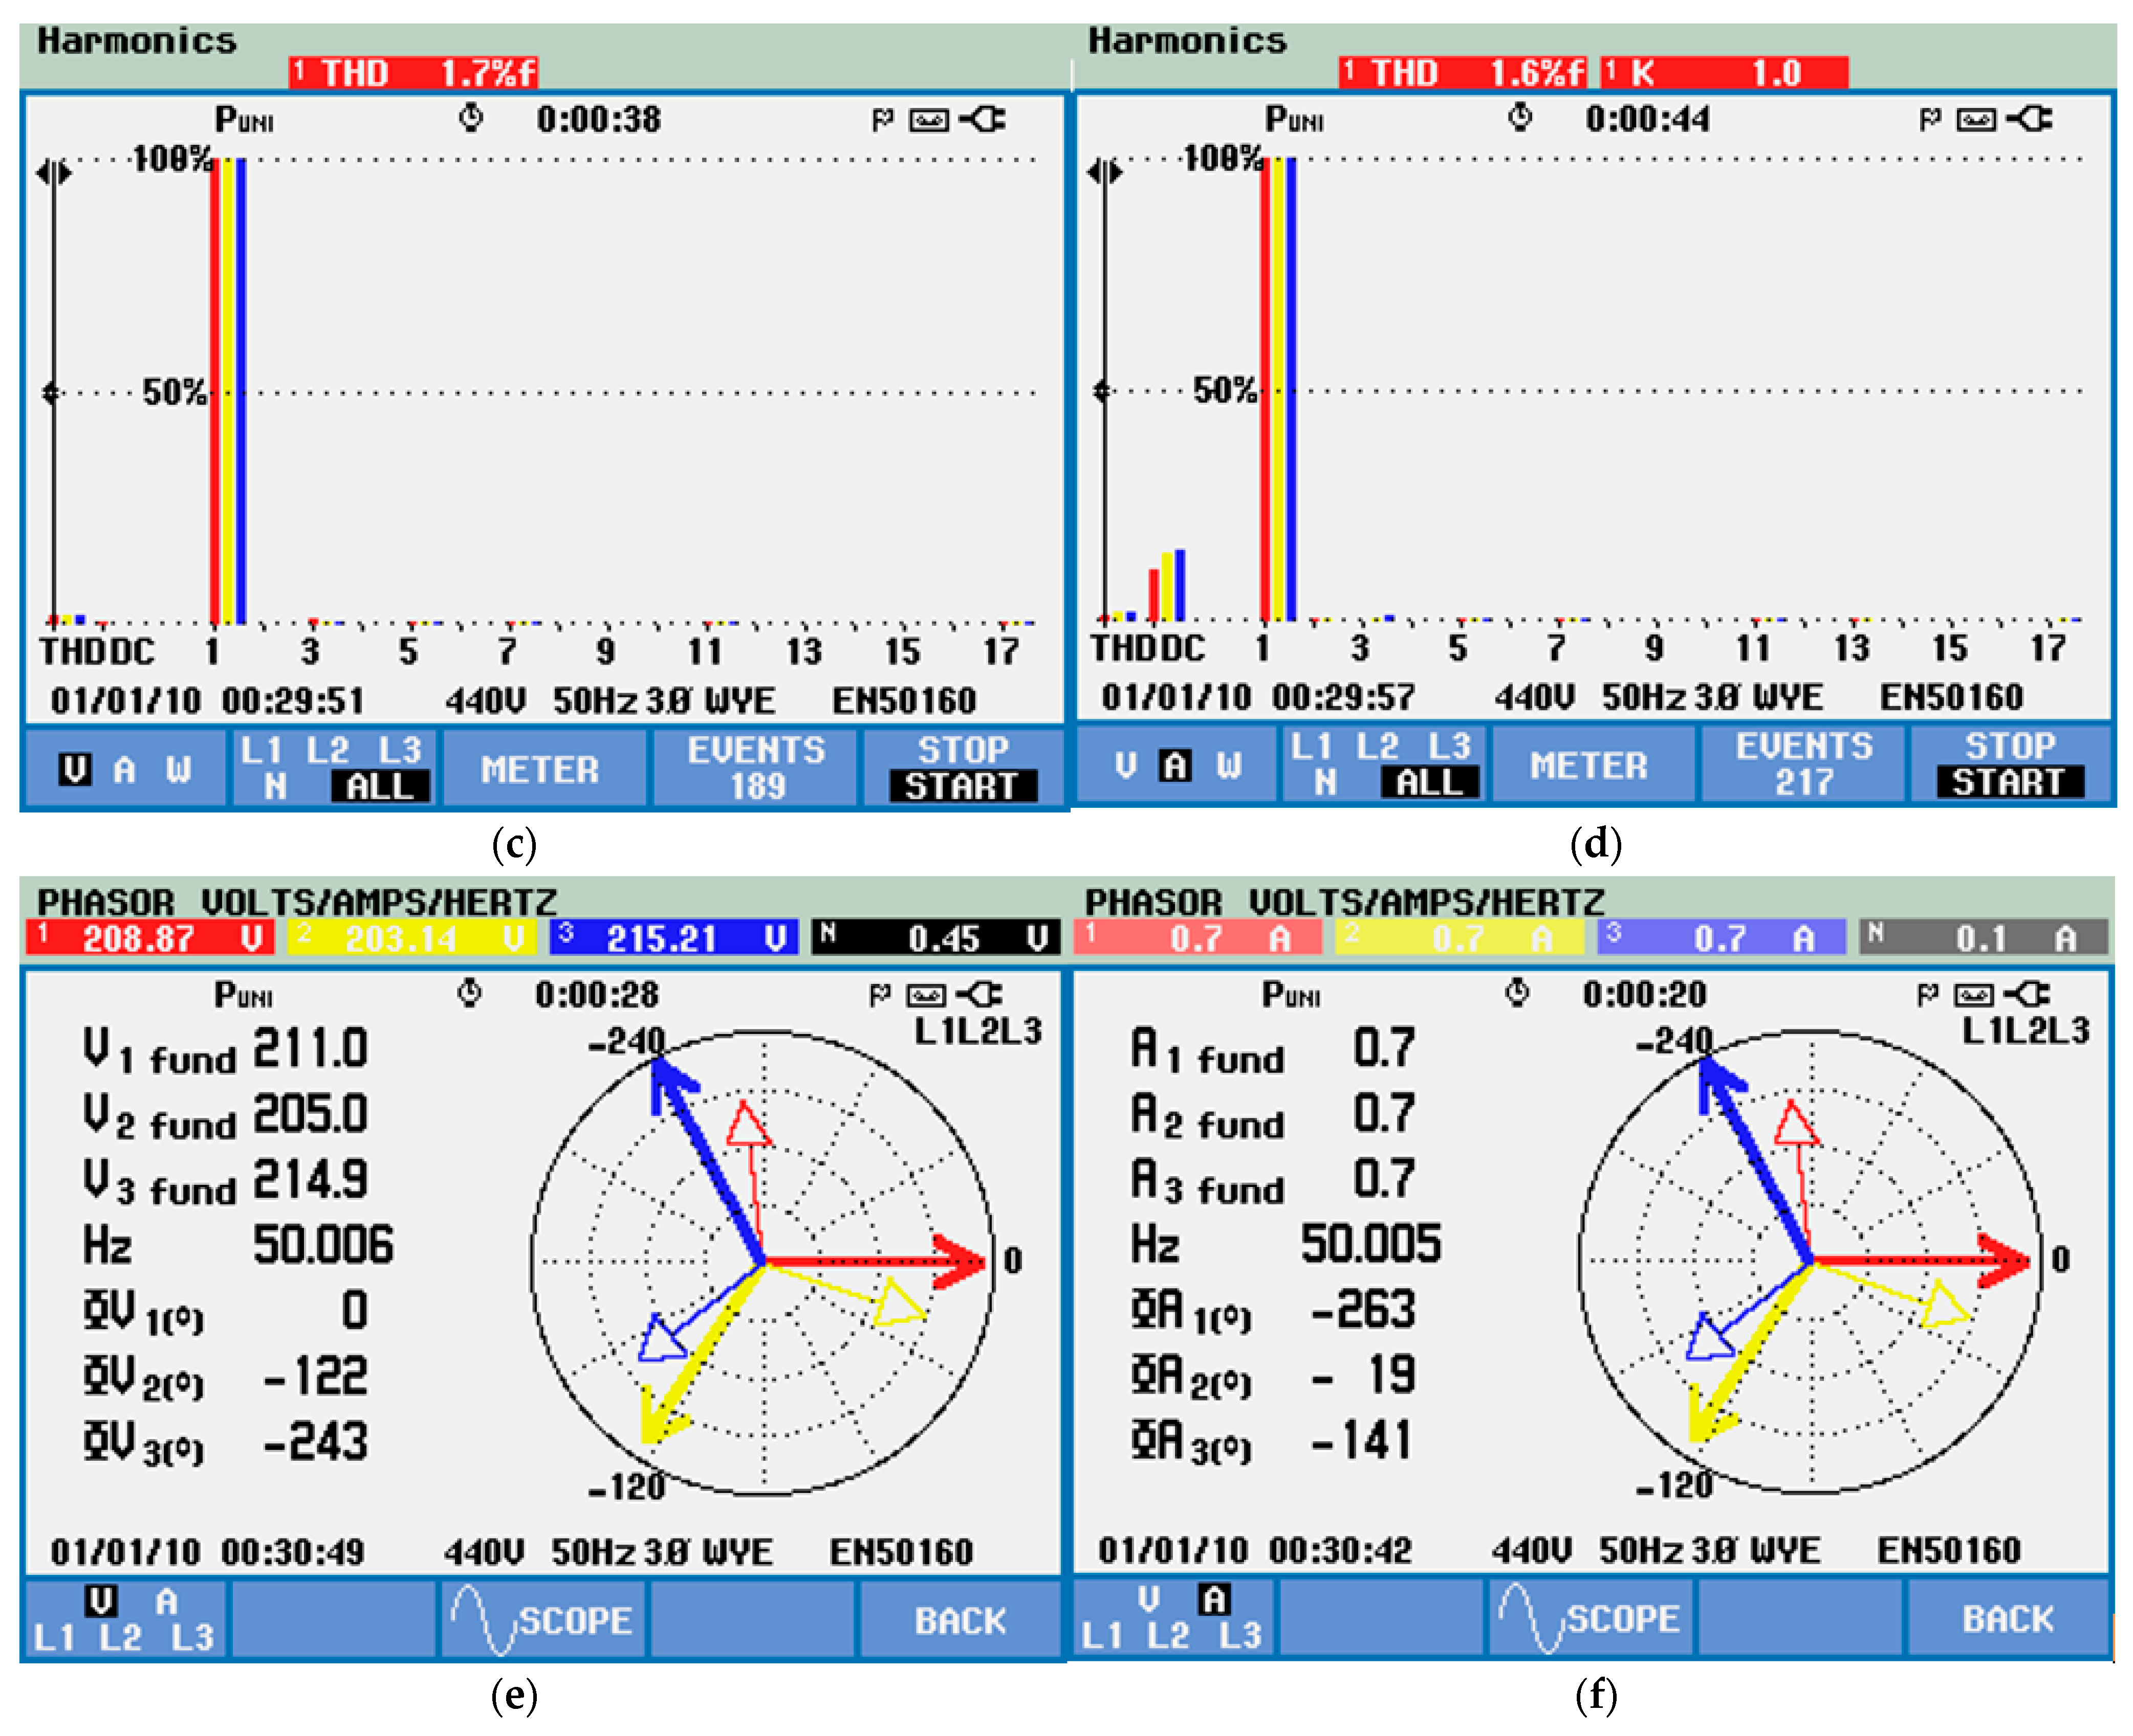This screenshot has height=1736, width=2133.
Task: Select the ALL phase option in panel (c)
Action: point(380,786)
